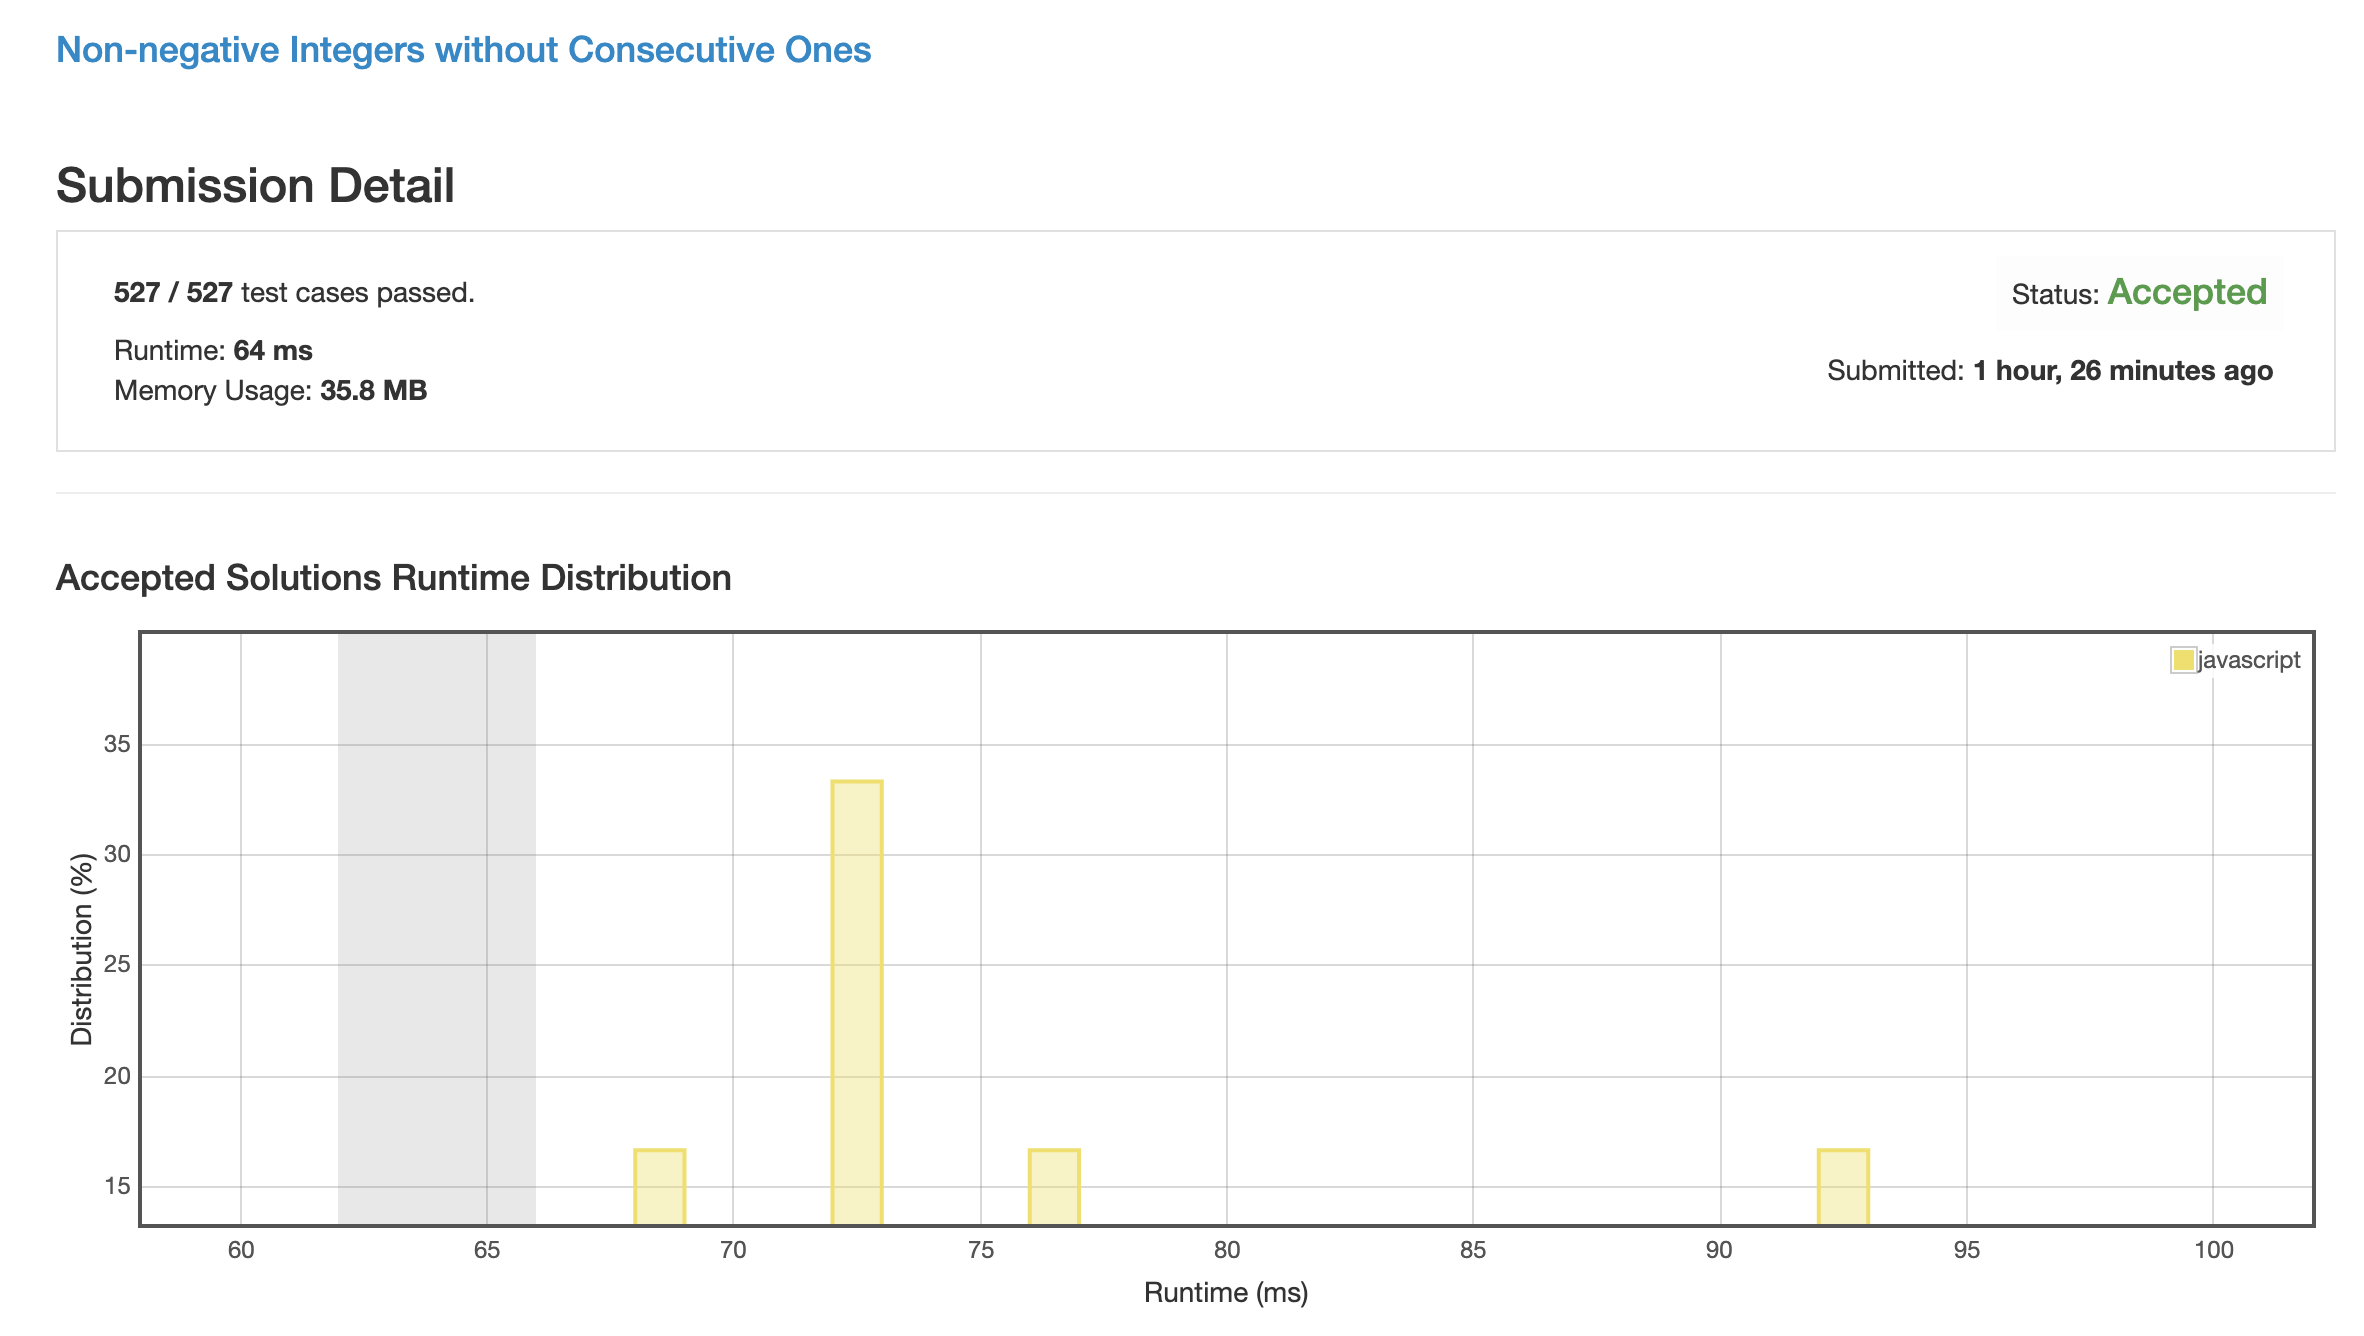Select the runtime bar near 76 ms
This screenshot has height=1336, width=2364.
click(x=1054, y=1187)
